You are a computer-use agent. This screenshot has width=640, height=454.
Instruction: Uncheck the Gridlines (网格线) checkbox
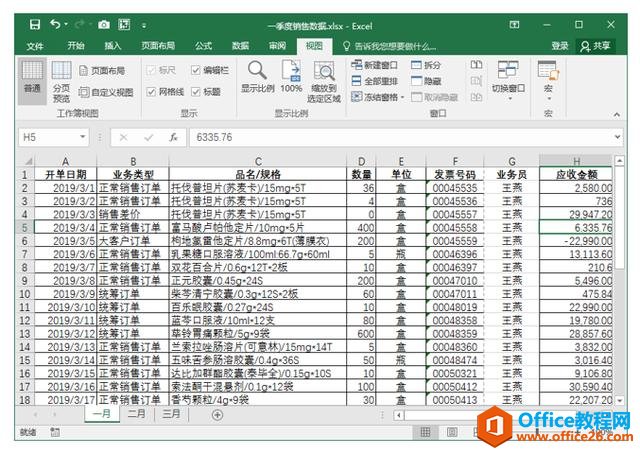[x=151, y=91]
